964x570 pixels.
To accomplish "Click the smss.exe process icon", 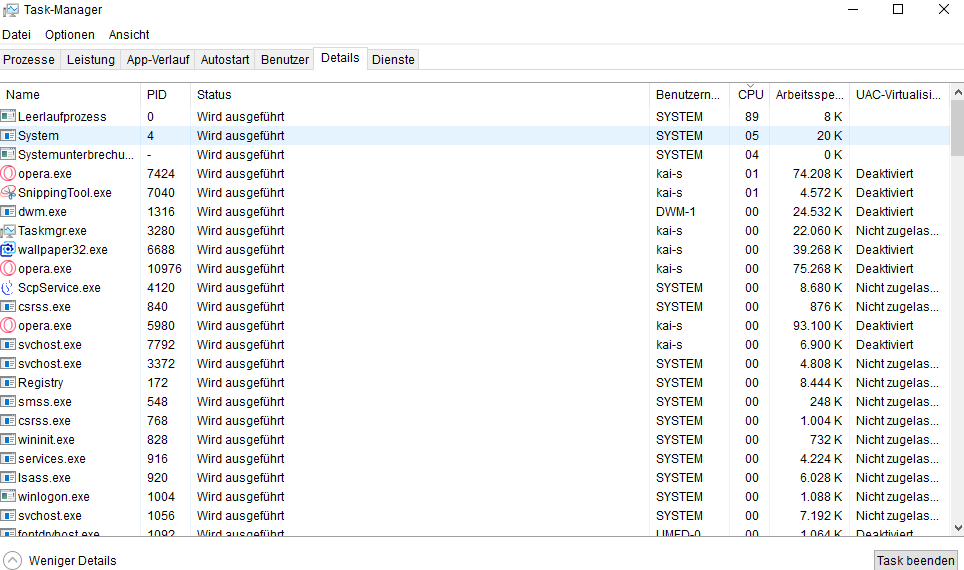I will [x=8, y=402].
